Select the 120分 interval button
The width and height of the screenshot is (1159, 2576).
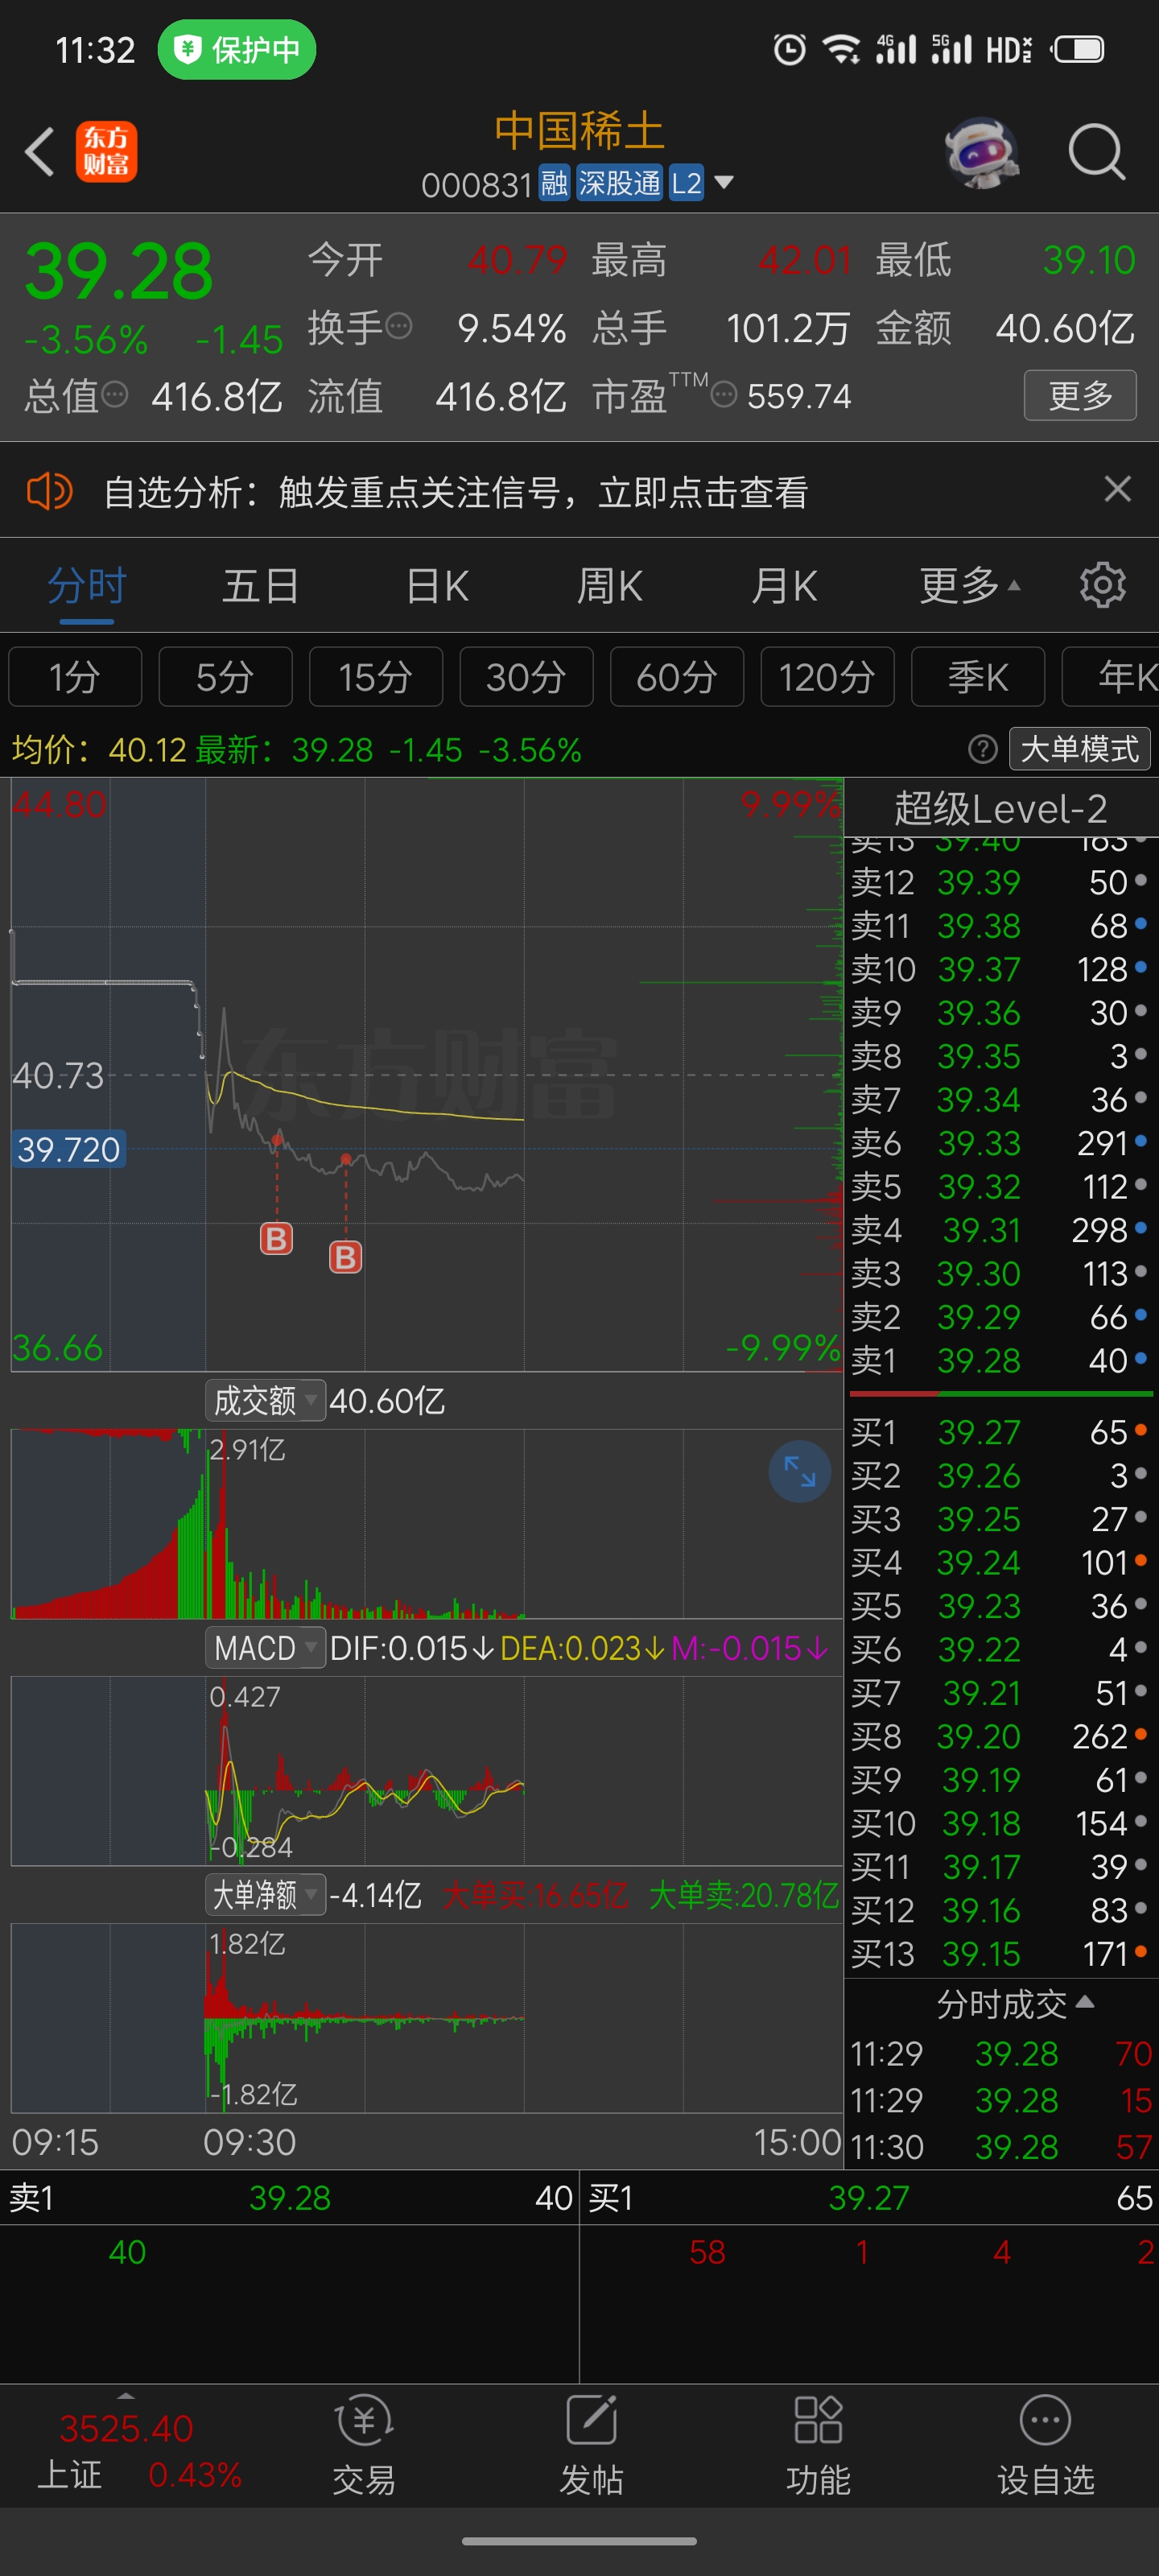827,676
